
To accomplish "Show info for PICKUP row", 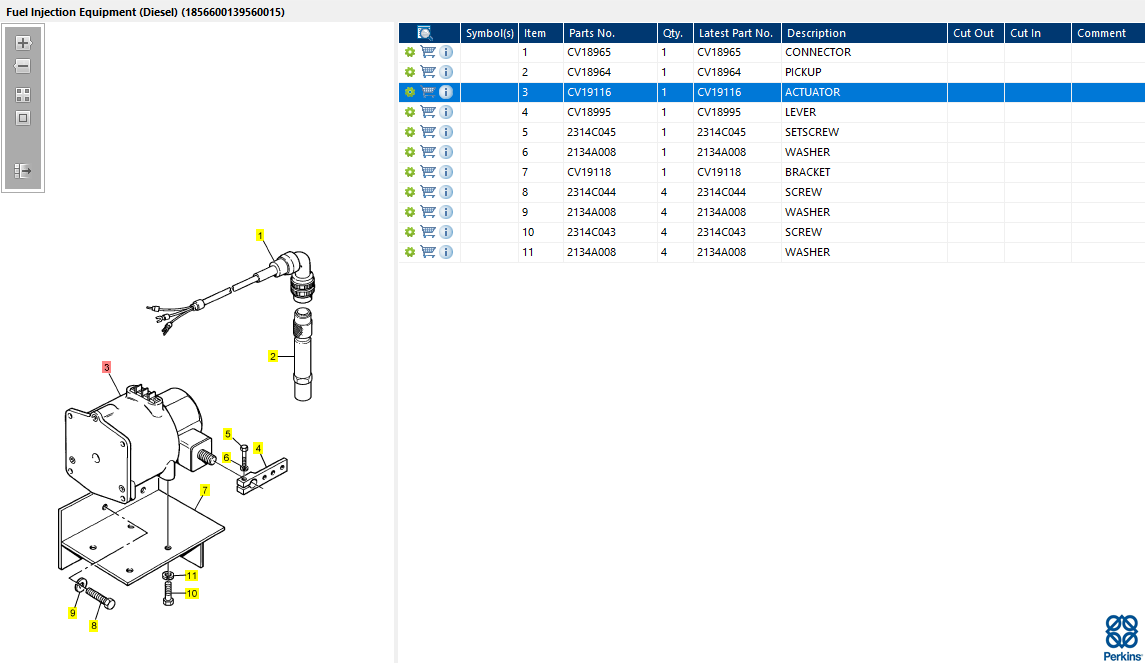I will 446,72.
